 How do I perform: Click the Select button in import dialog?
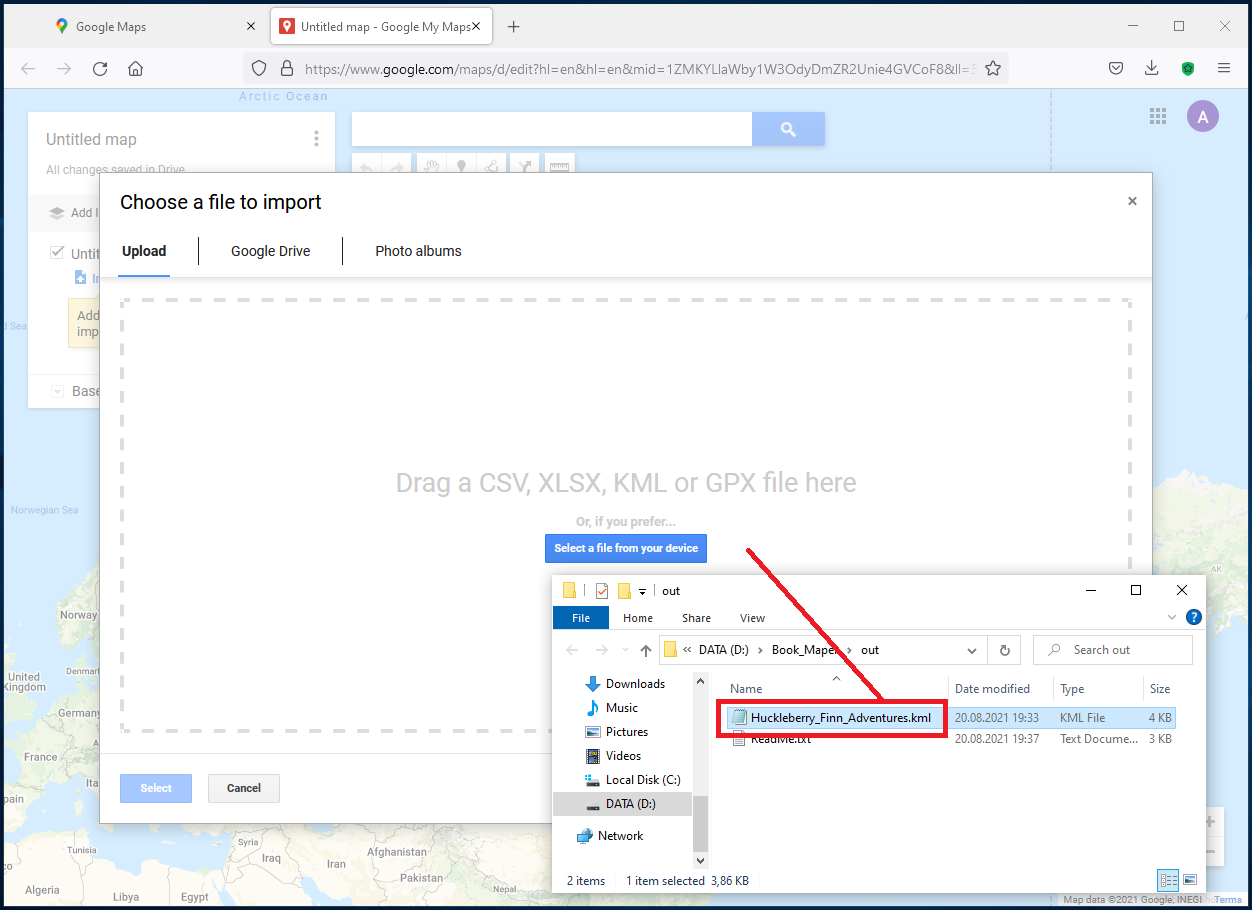(156, 788)
